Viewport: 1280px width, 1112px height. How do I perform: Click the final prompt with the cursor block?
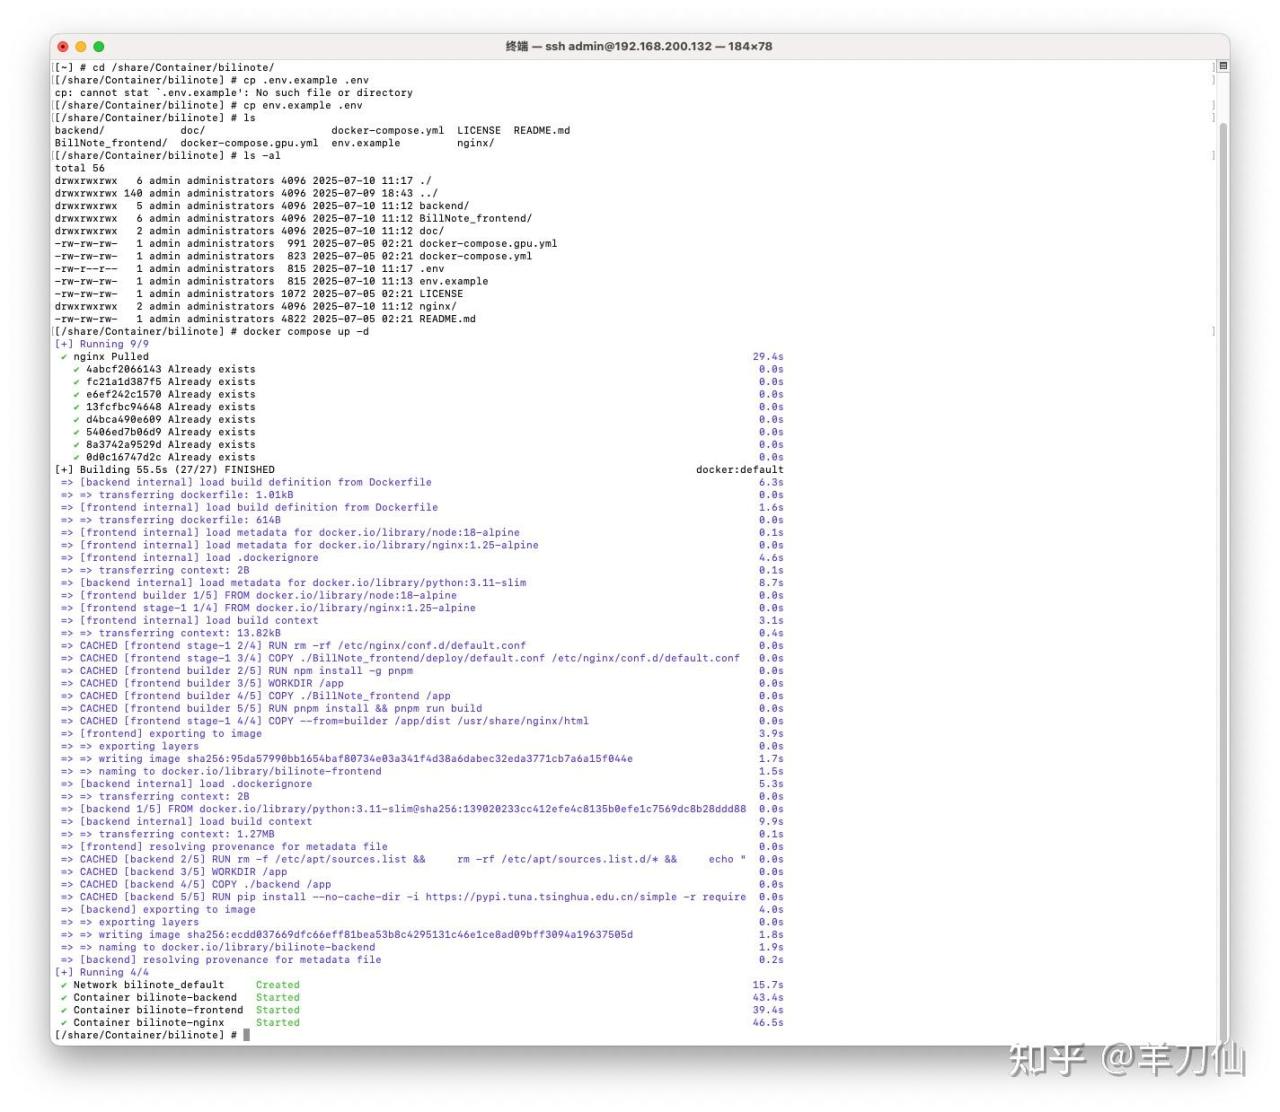(x=152, y=1035)
